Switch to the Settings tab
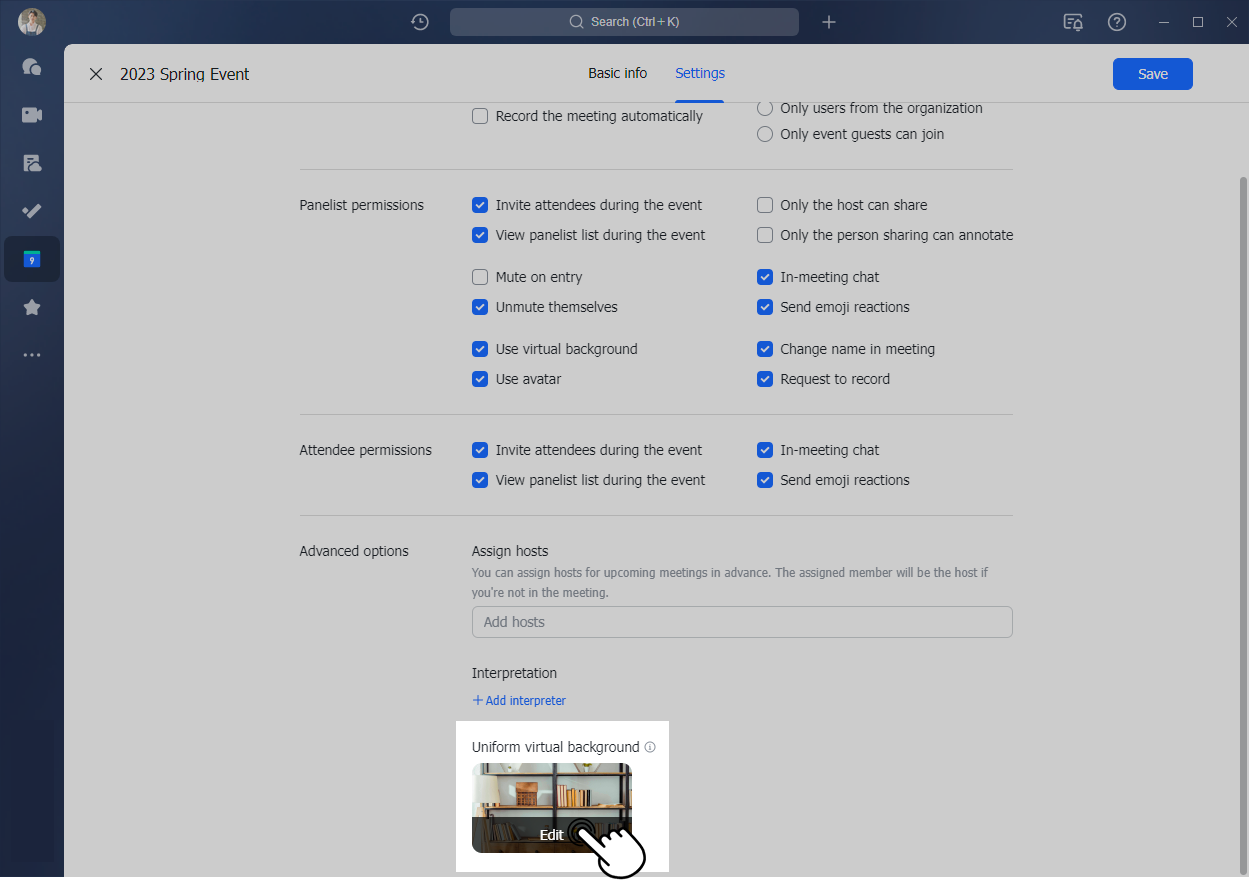1249x880 pixels. (699, 73)
